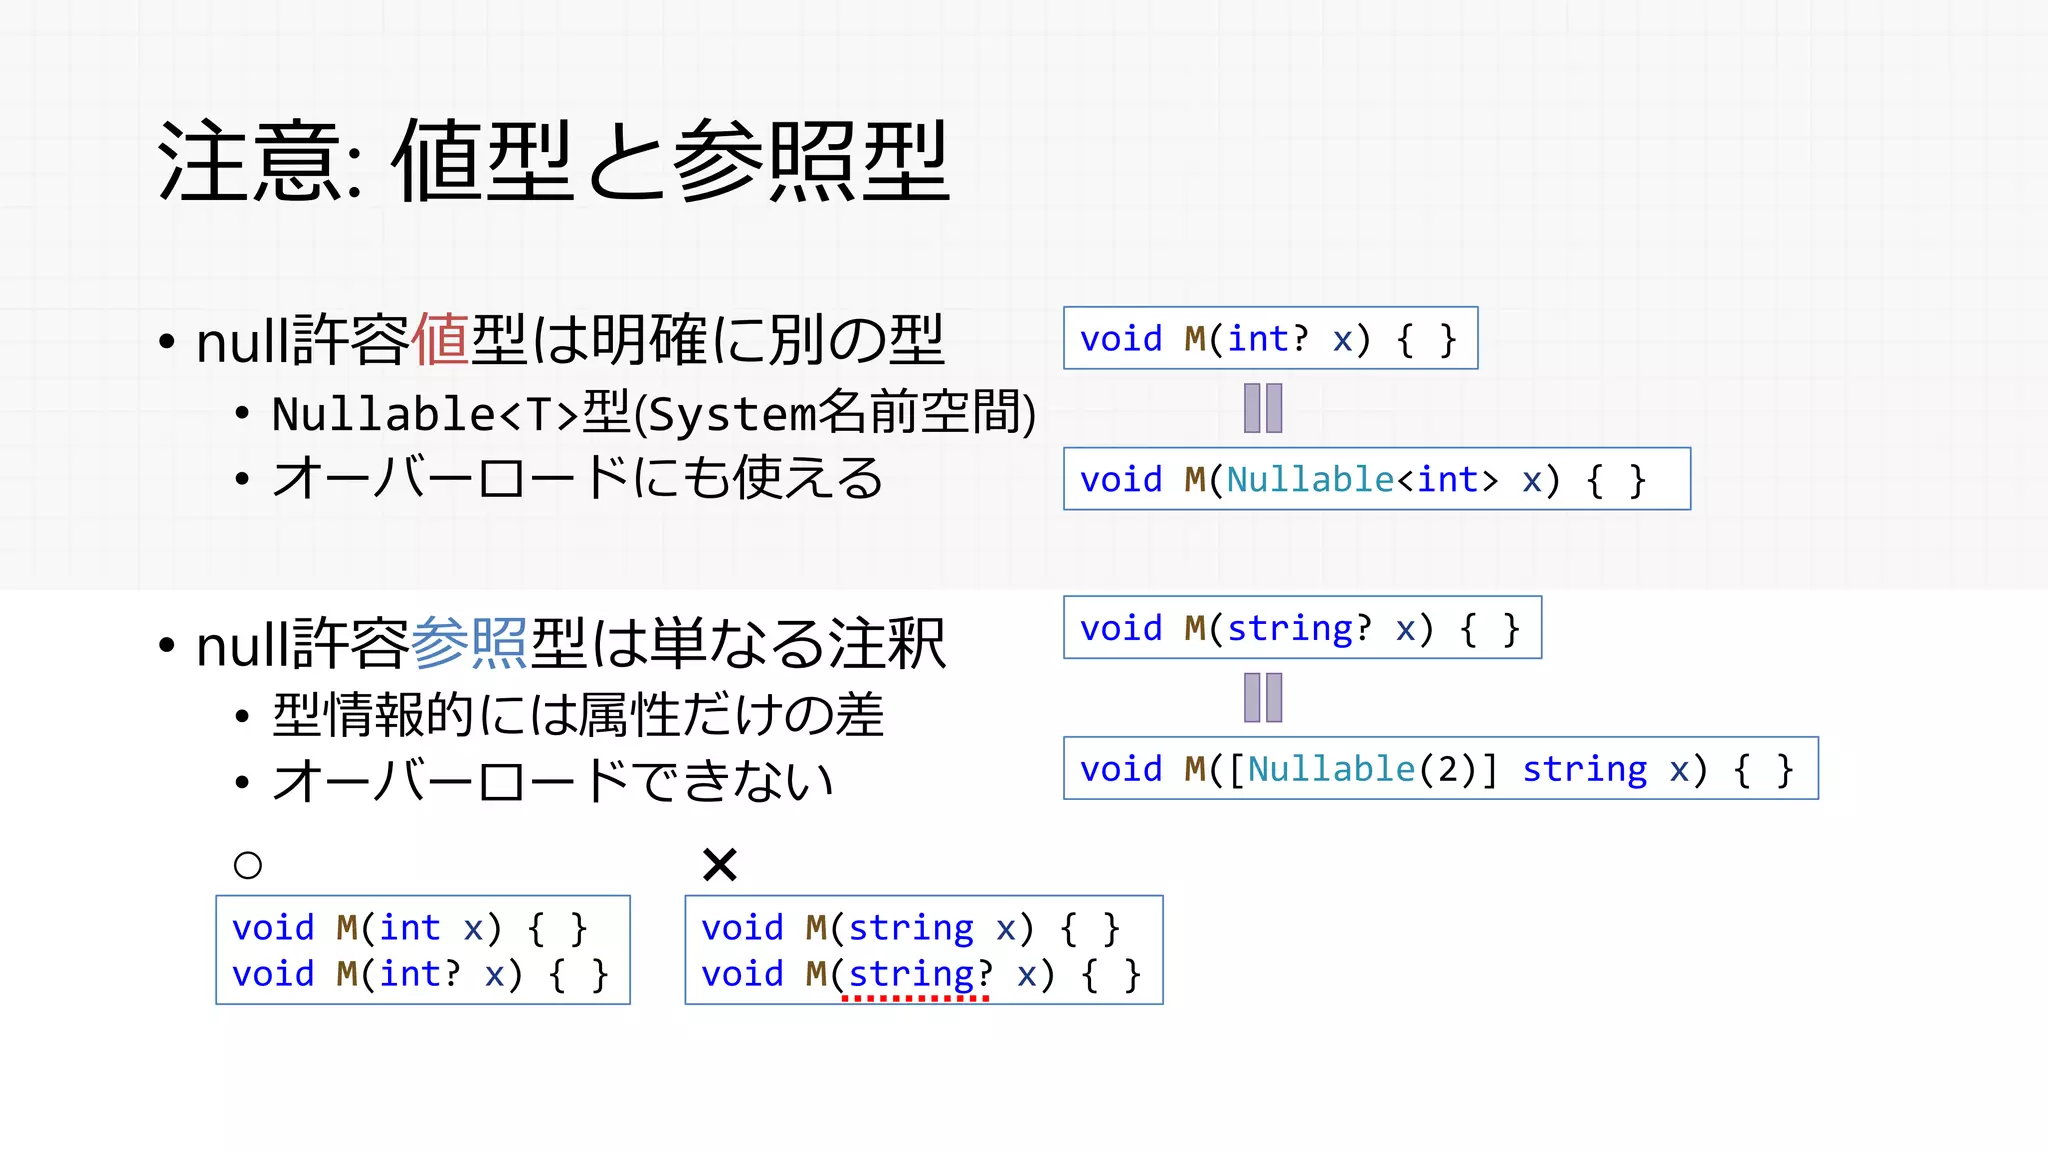Click line void M(int x) { } in the circle-marked code box
The image size is (2048, 1152).
410,928
